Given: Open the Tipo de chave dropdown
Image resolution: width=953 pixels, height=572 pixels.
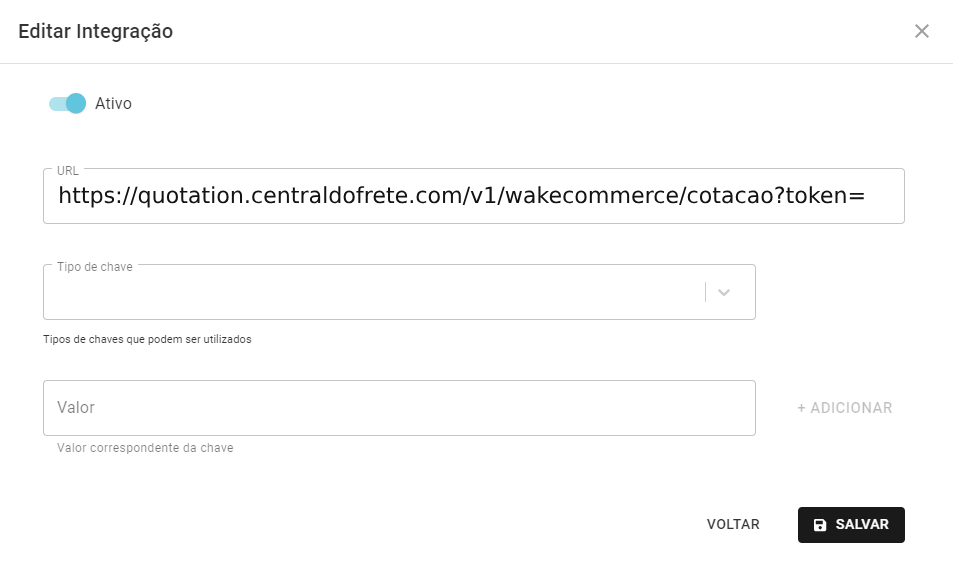Looking at the screenshot, I should (399, 292).
